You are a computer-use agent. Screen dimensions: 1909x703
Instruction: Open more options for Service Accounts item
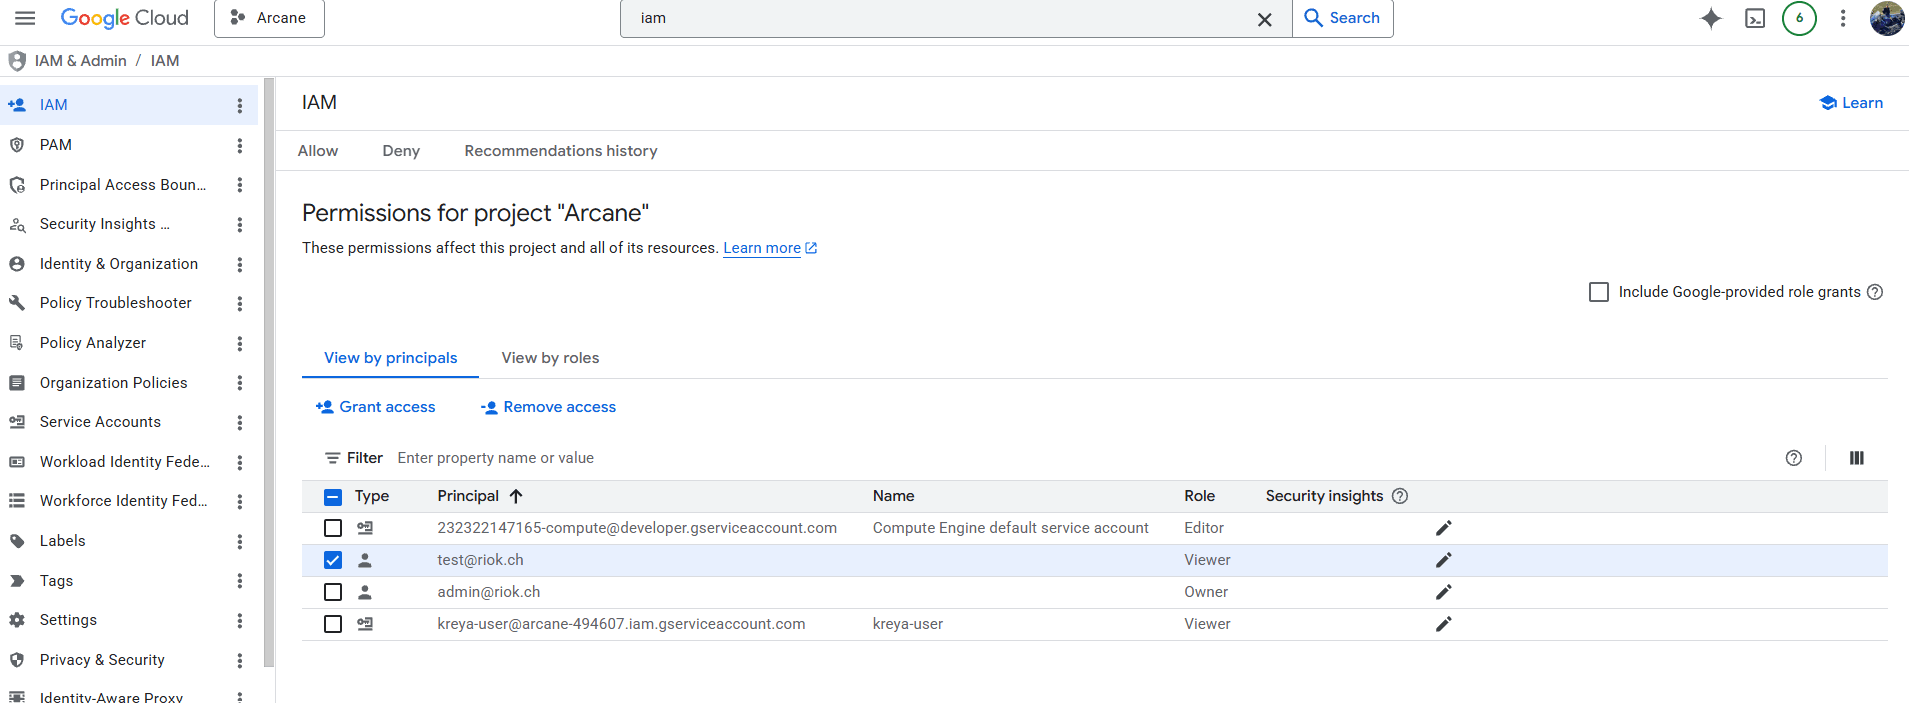coord(239,423)
